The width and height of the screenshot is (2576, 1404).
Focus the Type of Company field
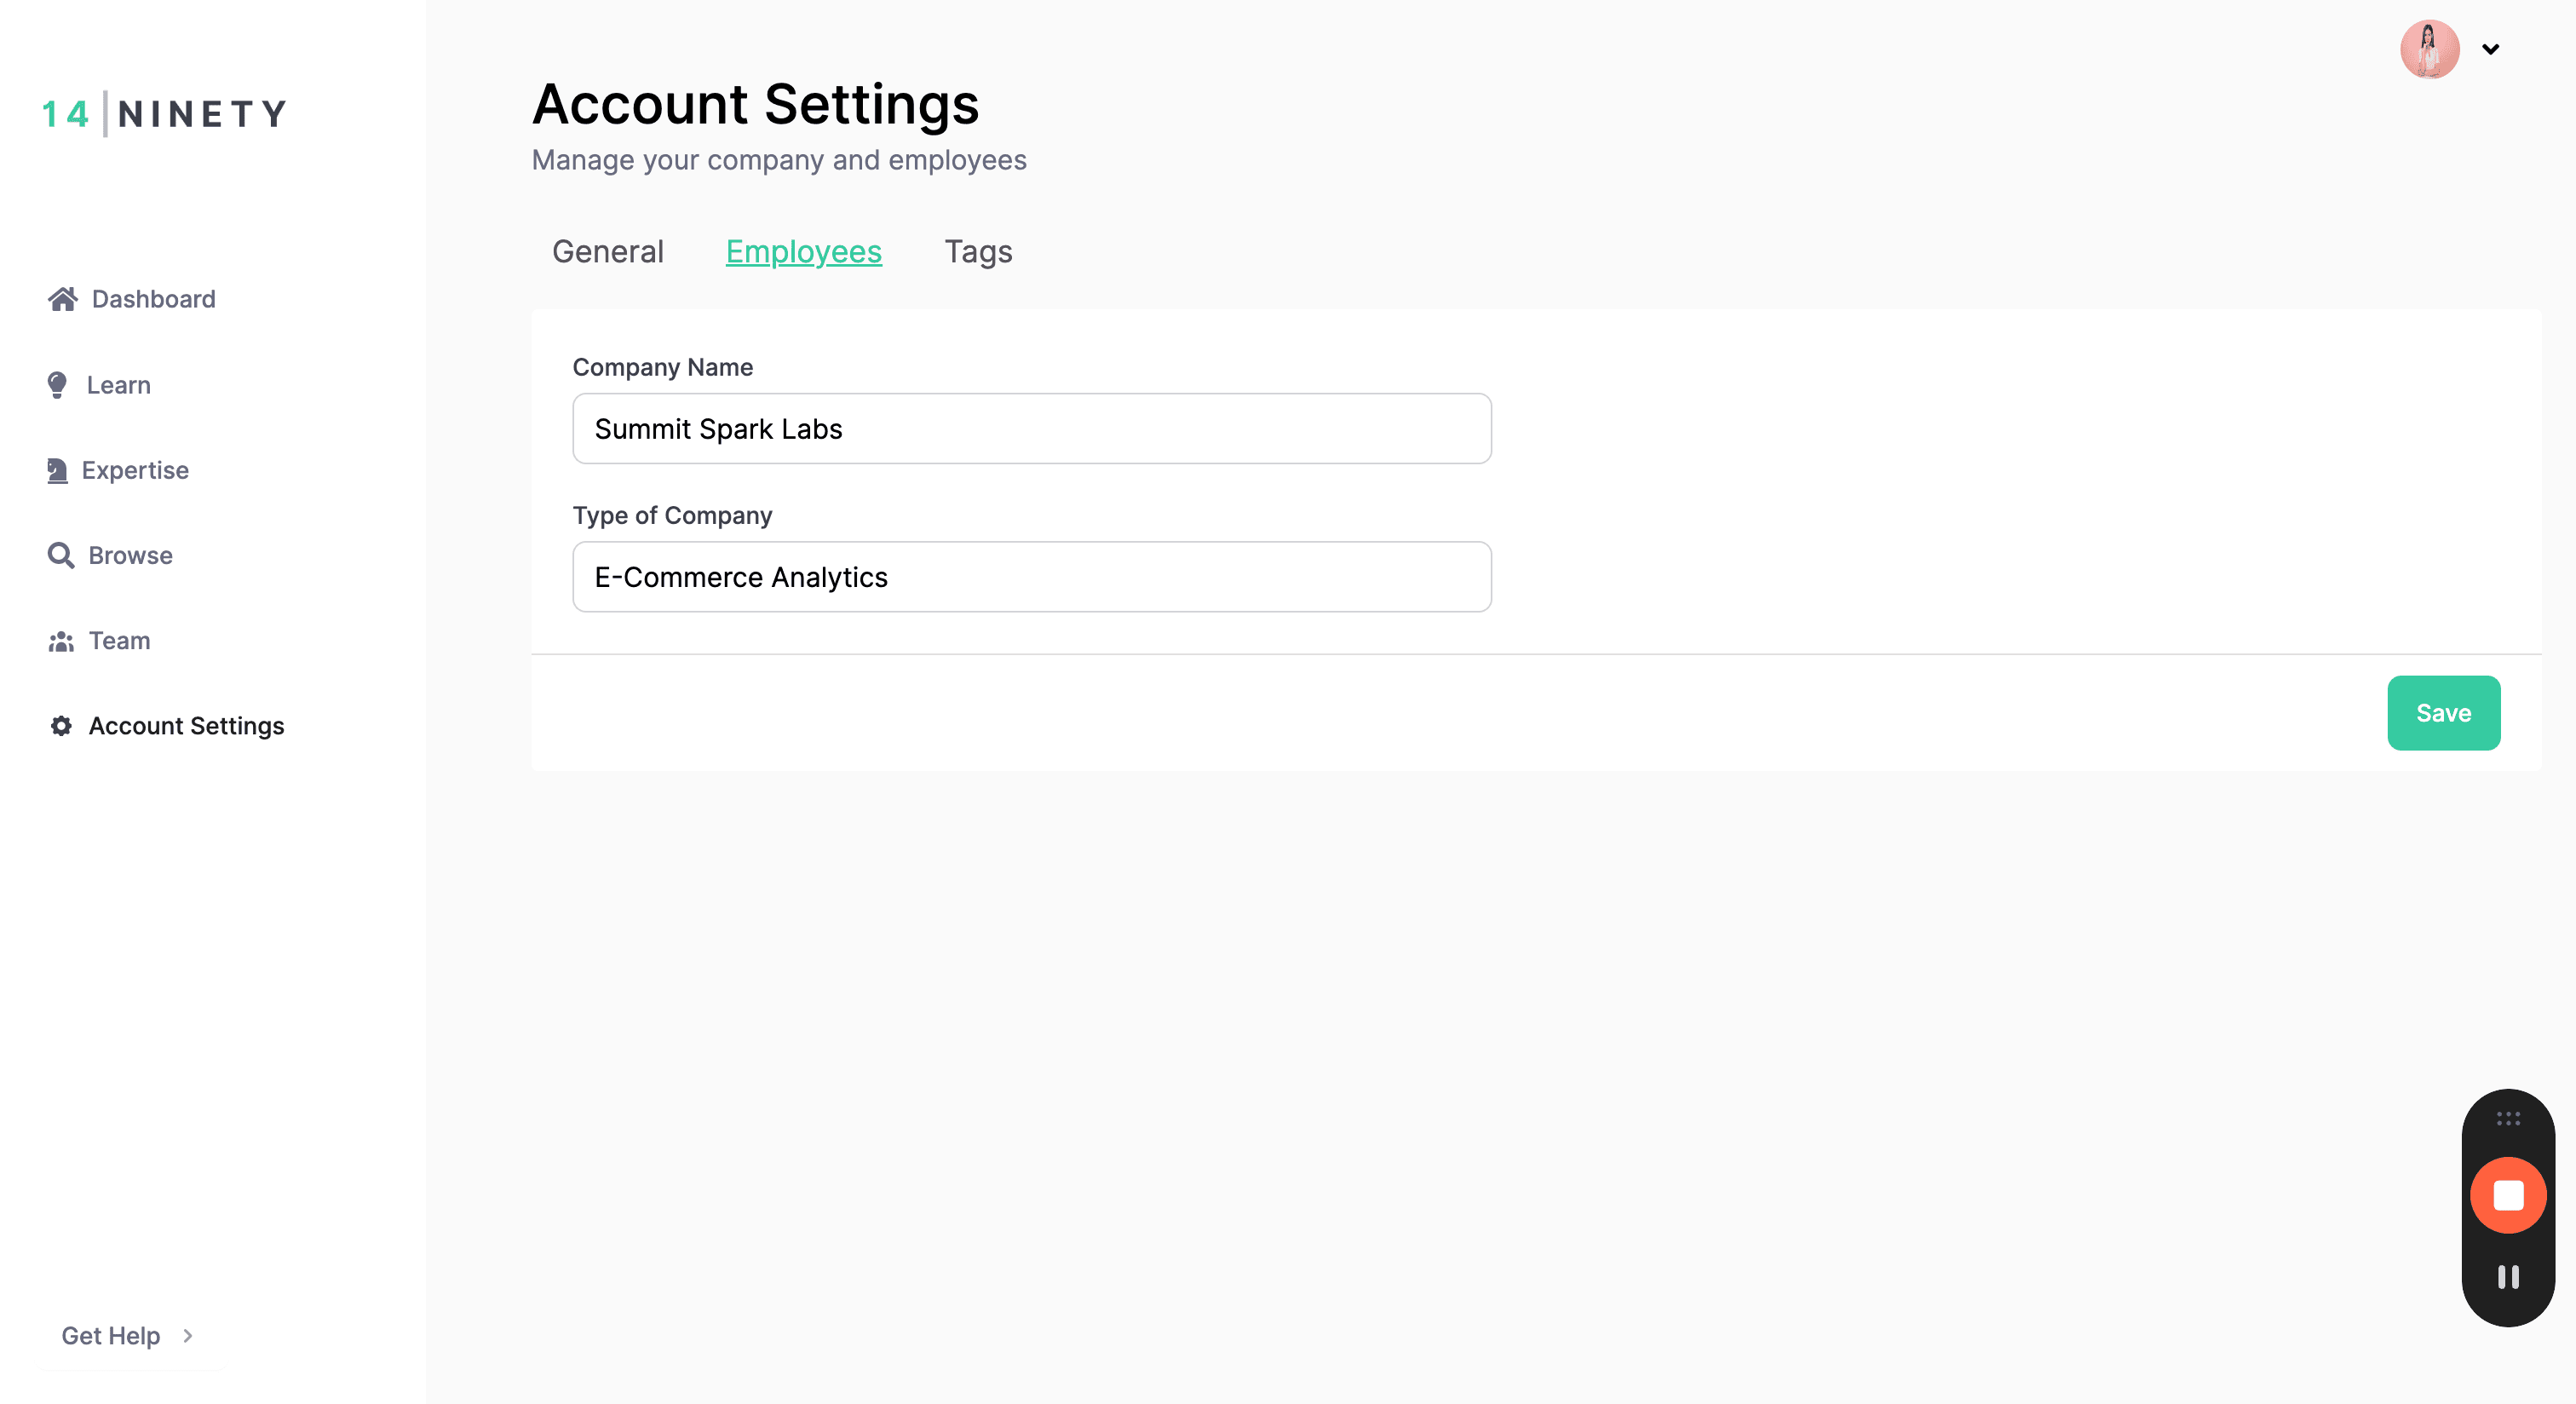click(1031, 577)
